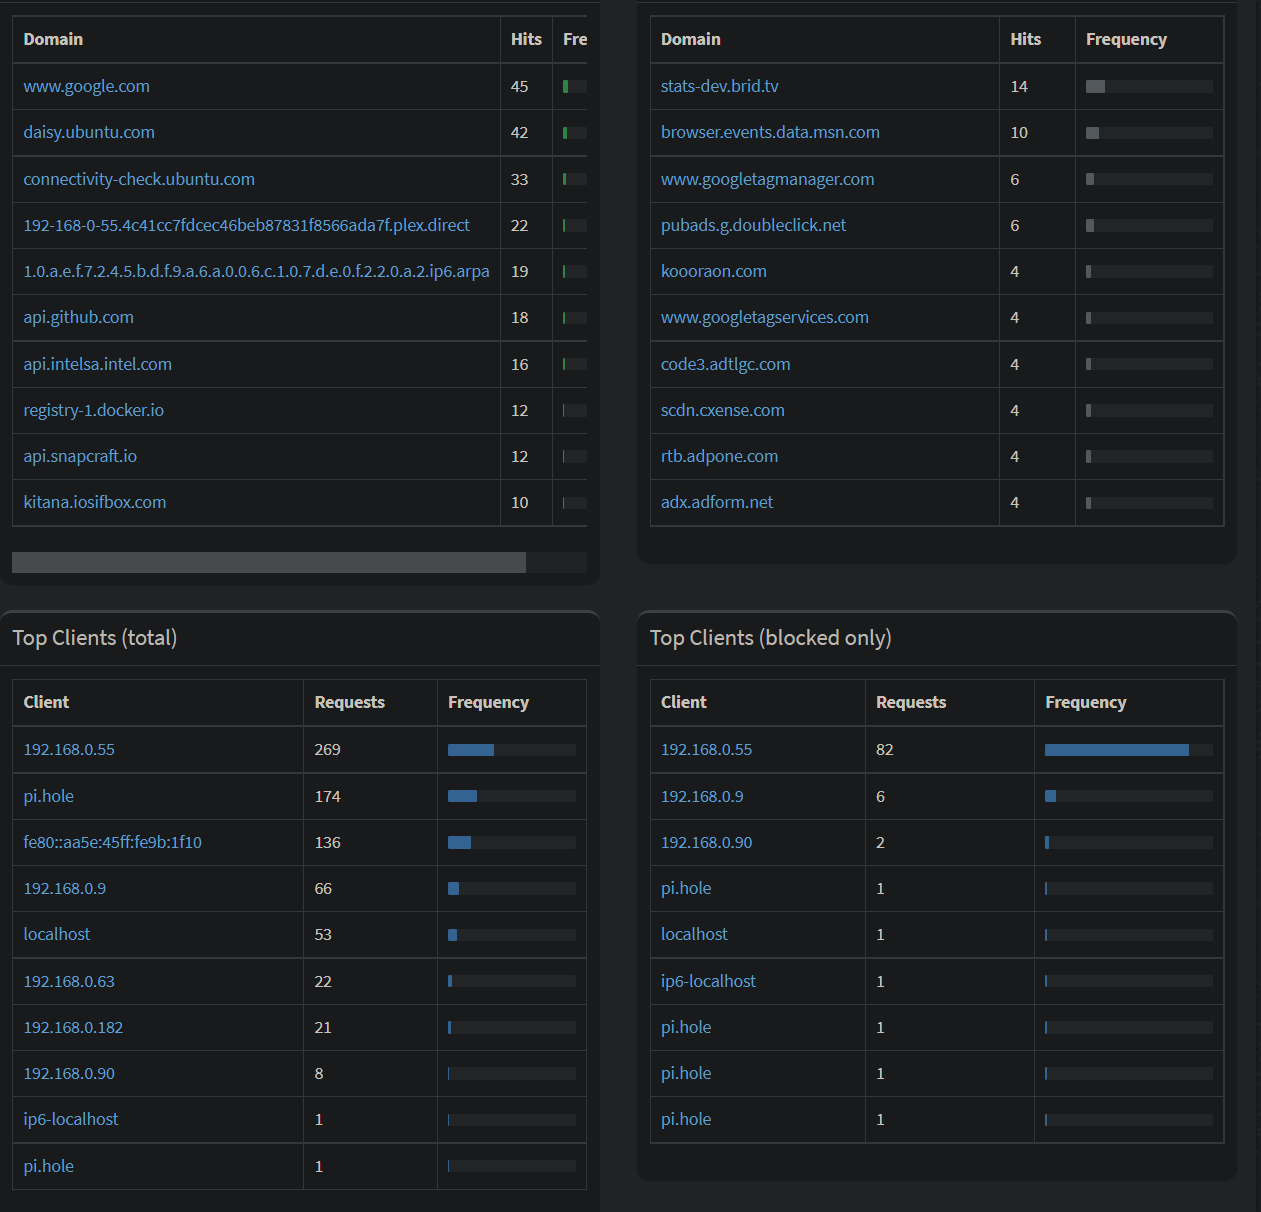
Task: Click localhost in blocked-only clients
Action: (x=694, y=934)
